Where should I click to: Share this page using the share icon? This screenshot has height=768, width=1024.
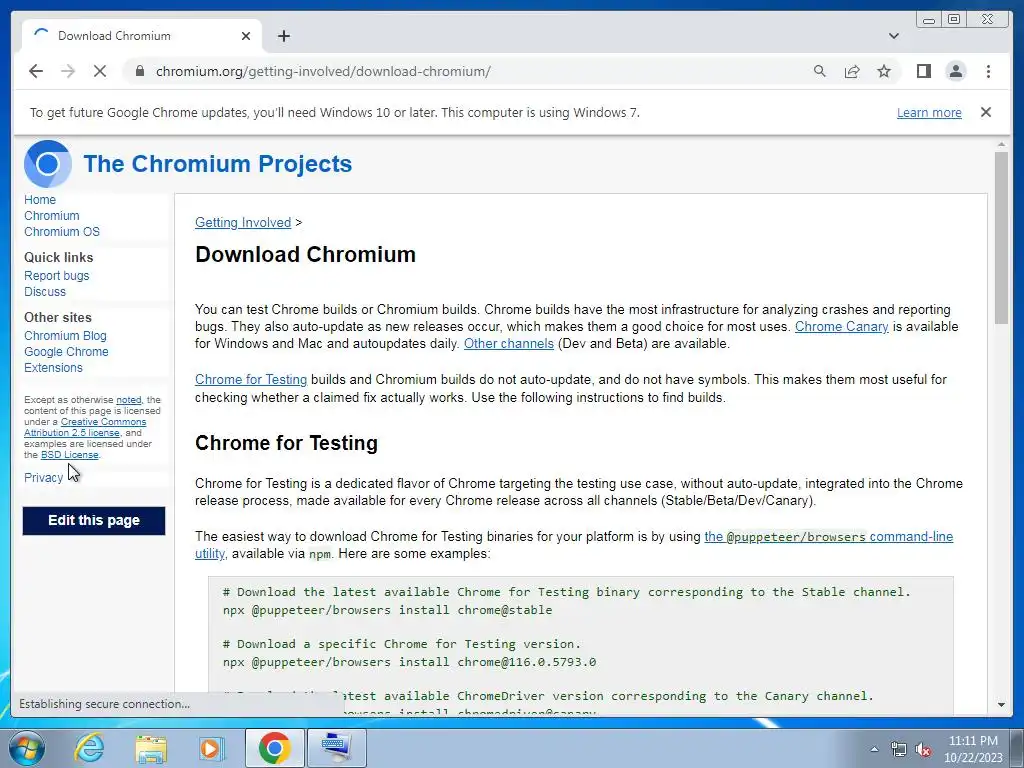click(852, 71)
